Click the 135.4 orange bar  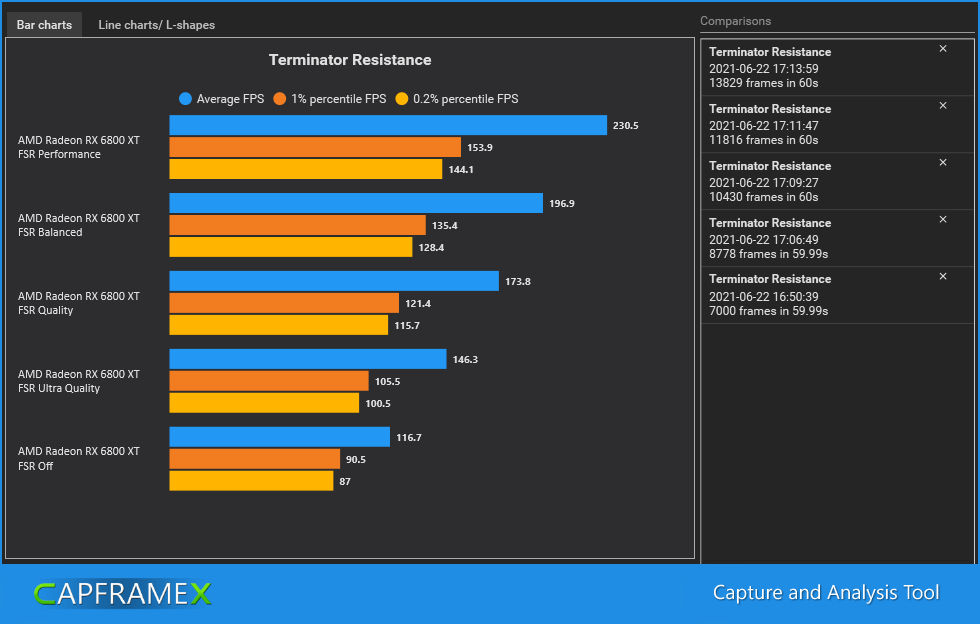(x=298, y=225)
